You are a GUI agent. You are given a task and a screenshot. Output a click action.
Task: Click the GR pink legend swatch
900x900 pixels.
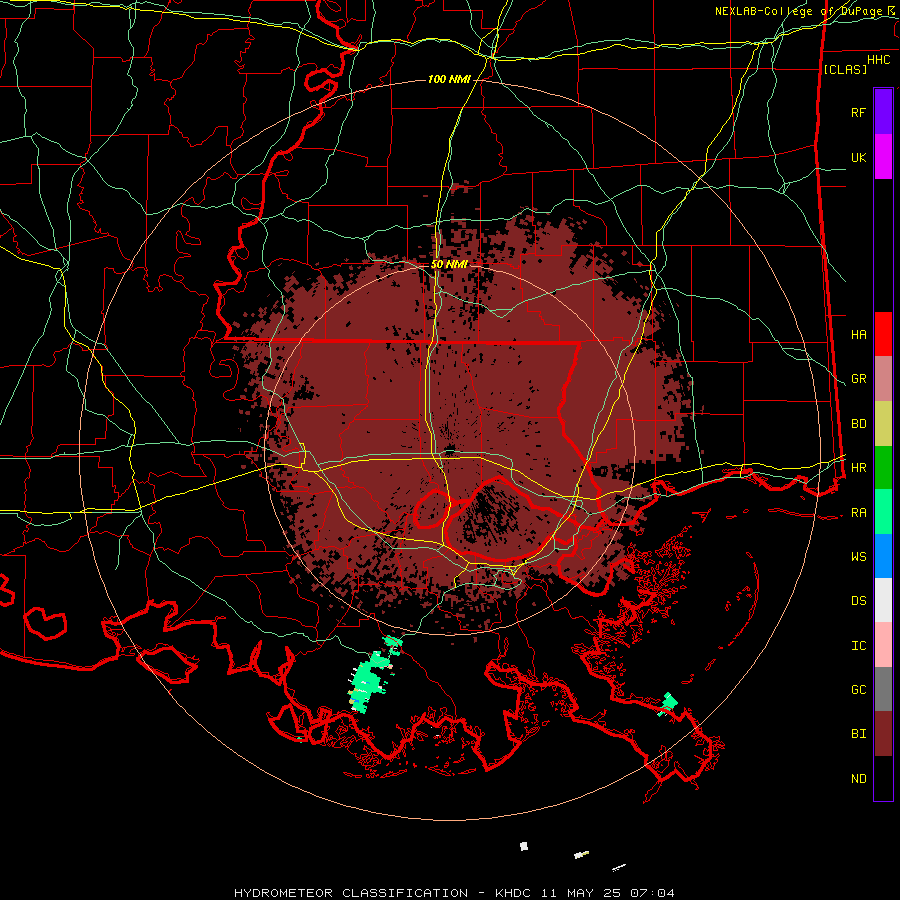tap(883, 379)
